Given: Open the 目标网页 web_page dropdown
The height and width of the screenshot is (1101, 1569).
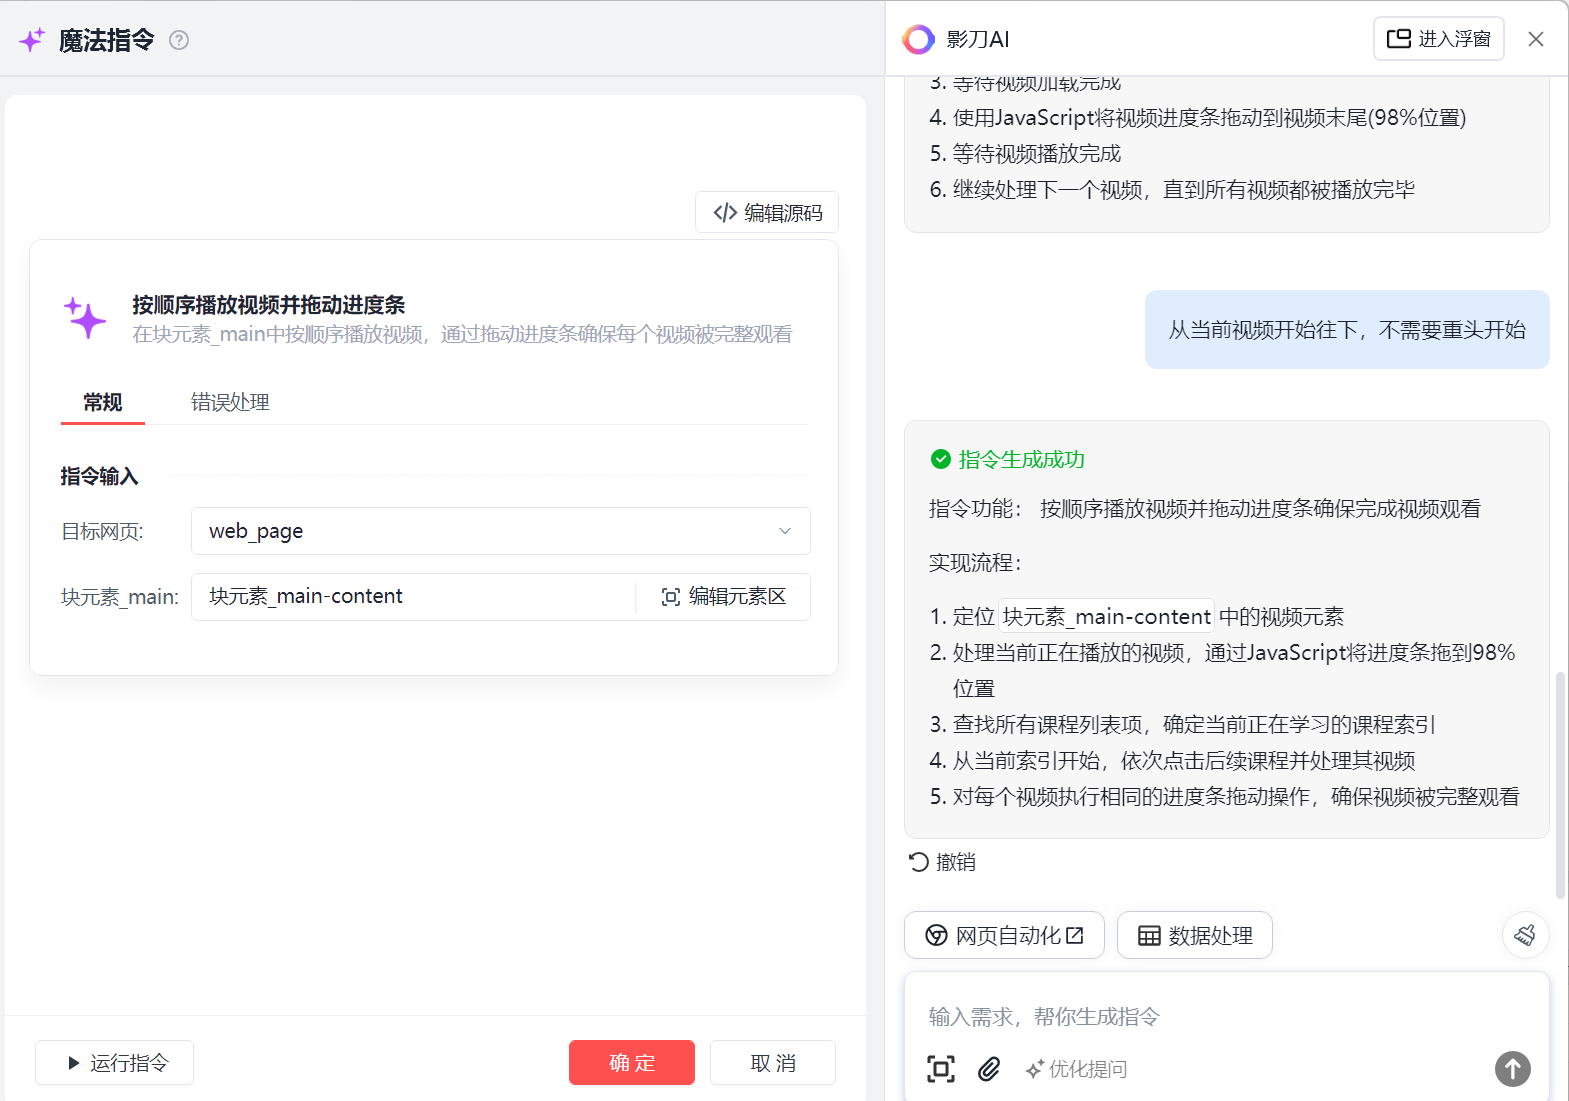Looking at the screenshot, I should [x=500, y=531].
